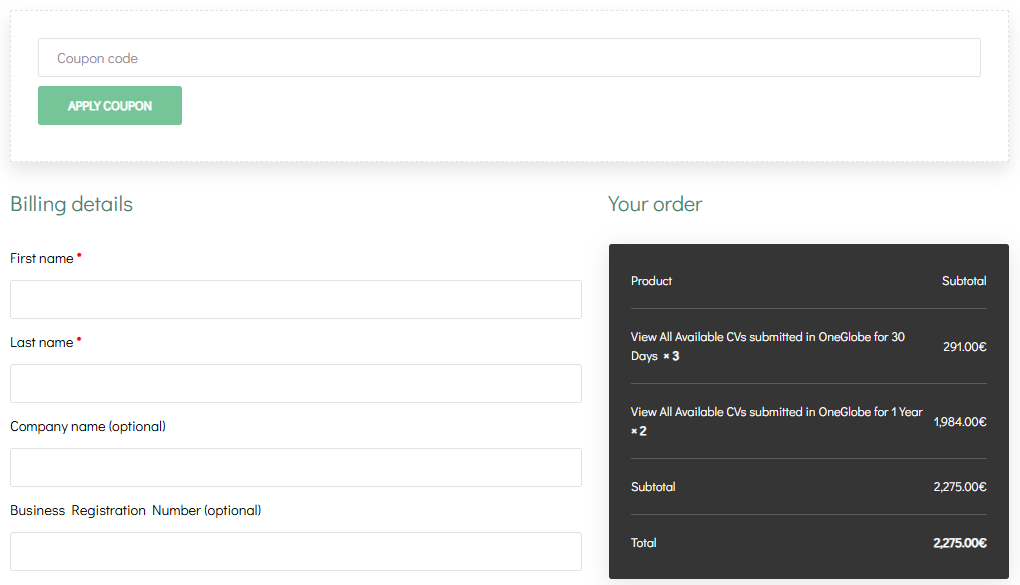Screen dimensions: 1020x585
Task: Focus the Business Registration Number input box
Action: pyautogui.click(x=296, y=551)
